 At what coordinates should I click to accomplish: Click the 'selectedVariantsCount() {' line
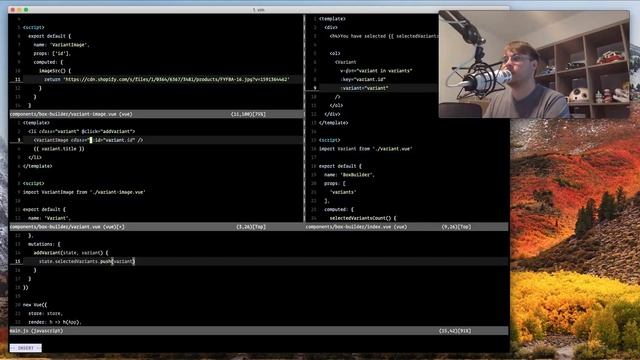click(363, 218)
